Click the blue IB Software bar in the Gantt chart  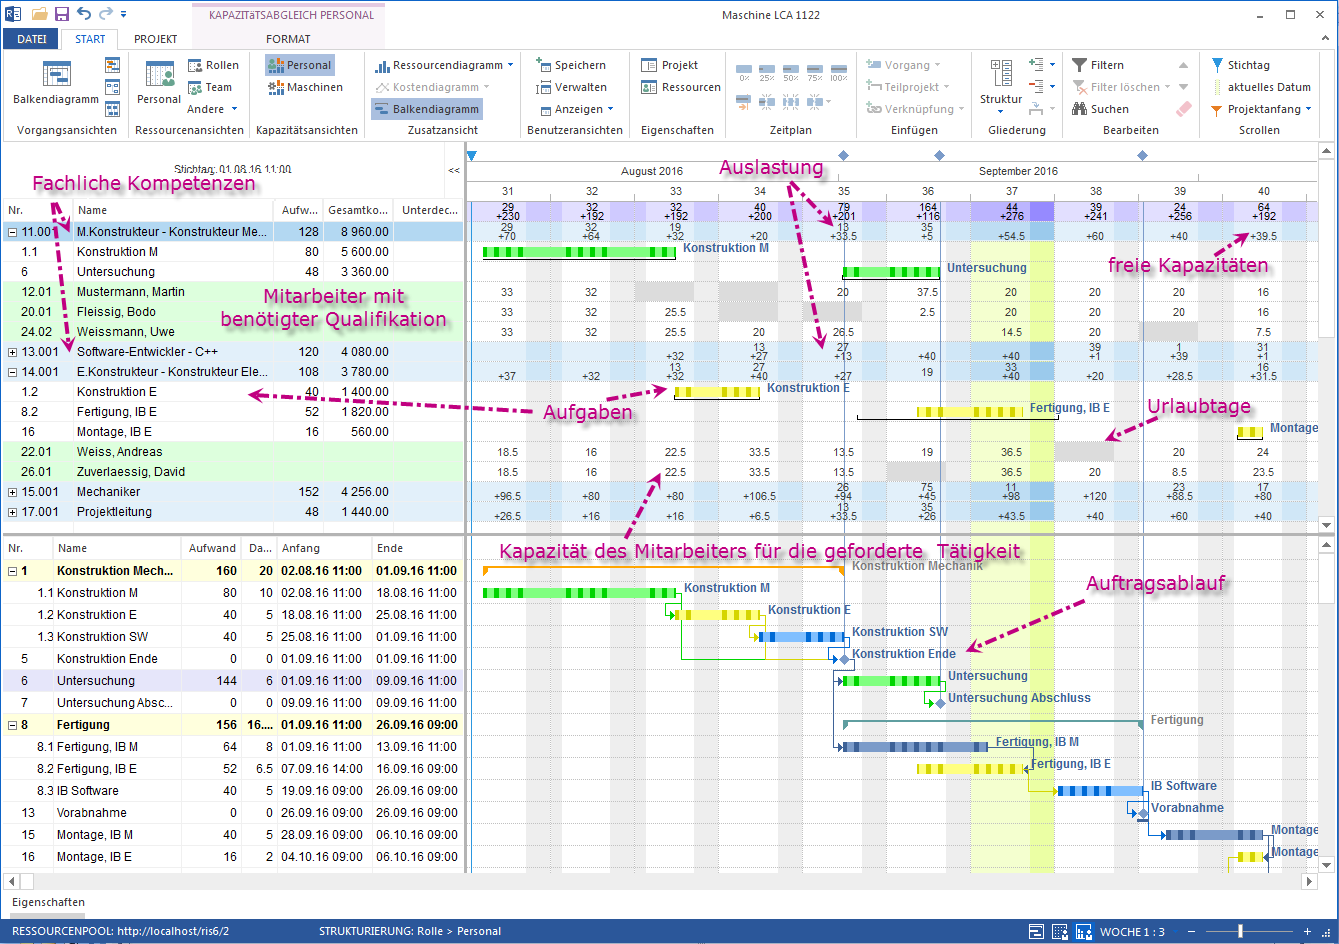pyautogui.click(x=1101, y=790)
